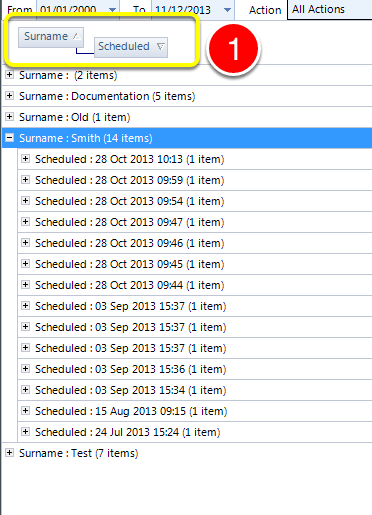372x515 pixels.
Task: Expand Scheduled 28 Oct 2013 10:13
Action: (25, 159)
